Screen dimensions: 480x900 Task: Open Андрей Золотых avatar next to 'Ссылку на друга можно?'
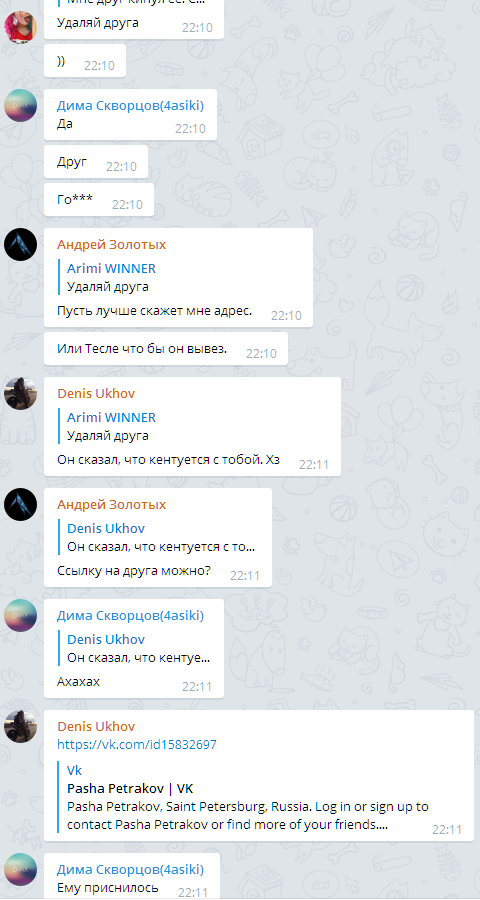pos(21,505)
